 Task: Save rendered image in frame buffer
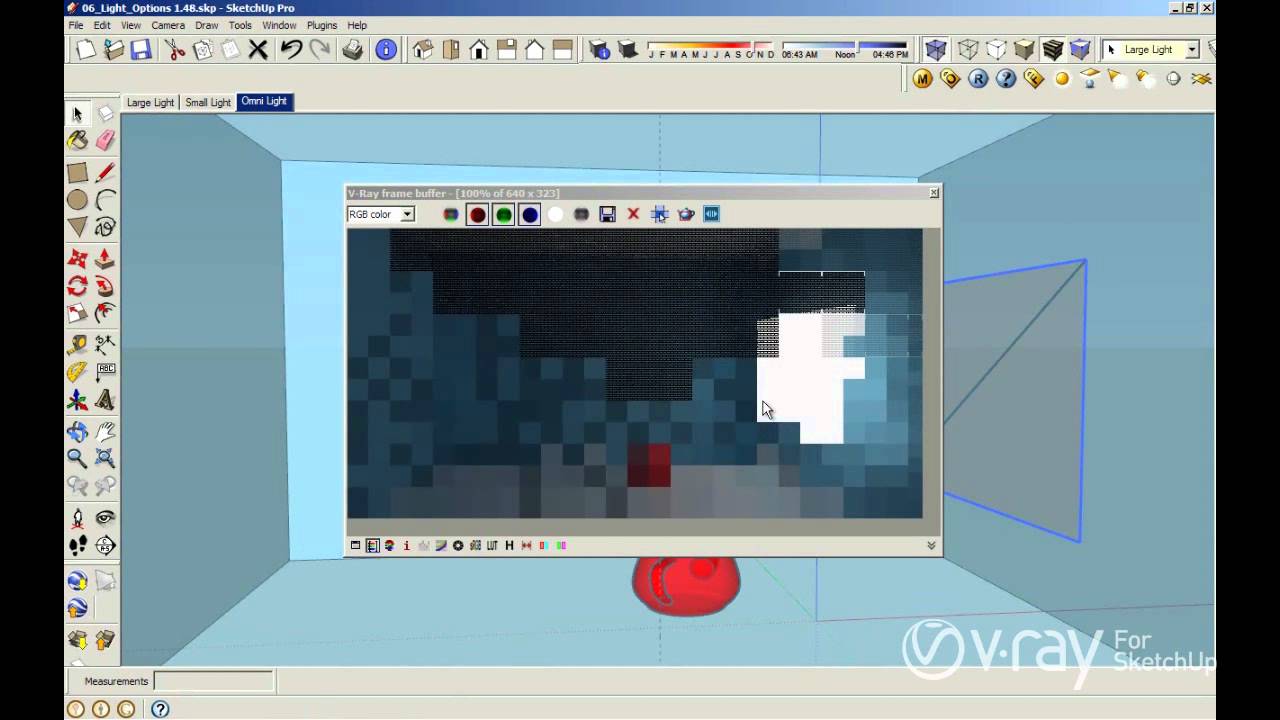tap(607, 214)
